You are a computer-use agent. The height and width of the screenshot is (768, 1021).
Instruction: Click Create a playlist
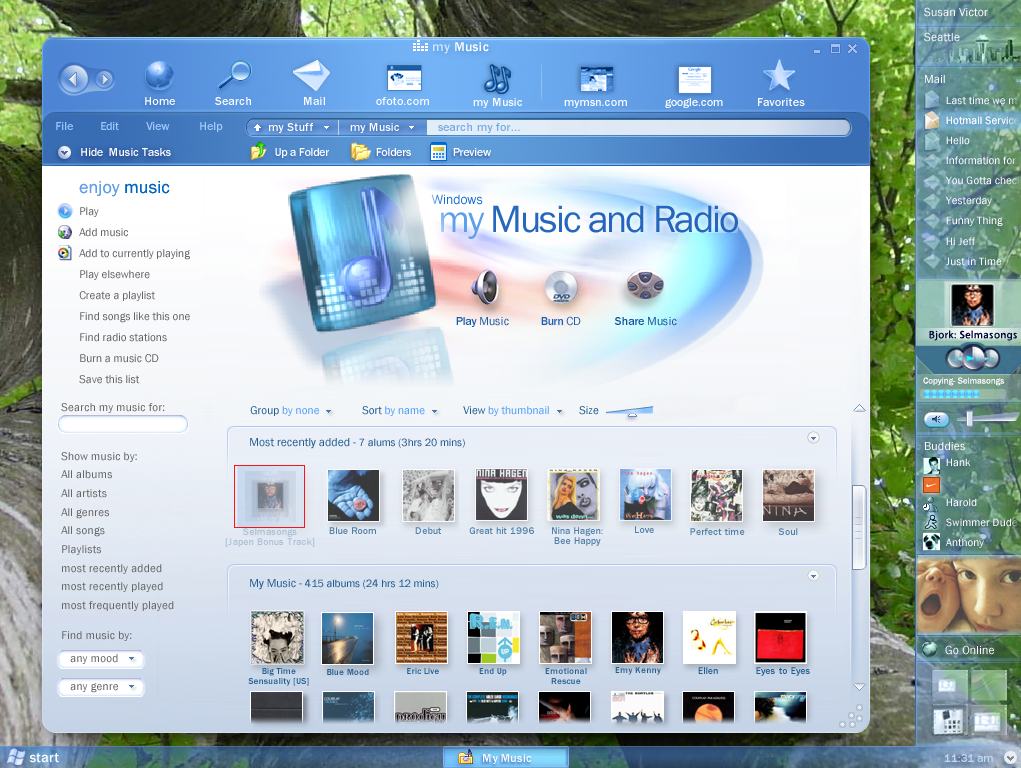tap(117, 295)
